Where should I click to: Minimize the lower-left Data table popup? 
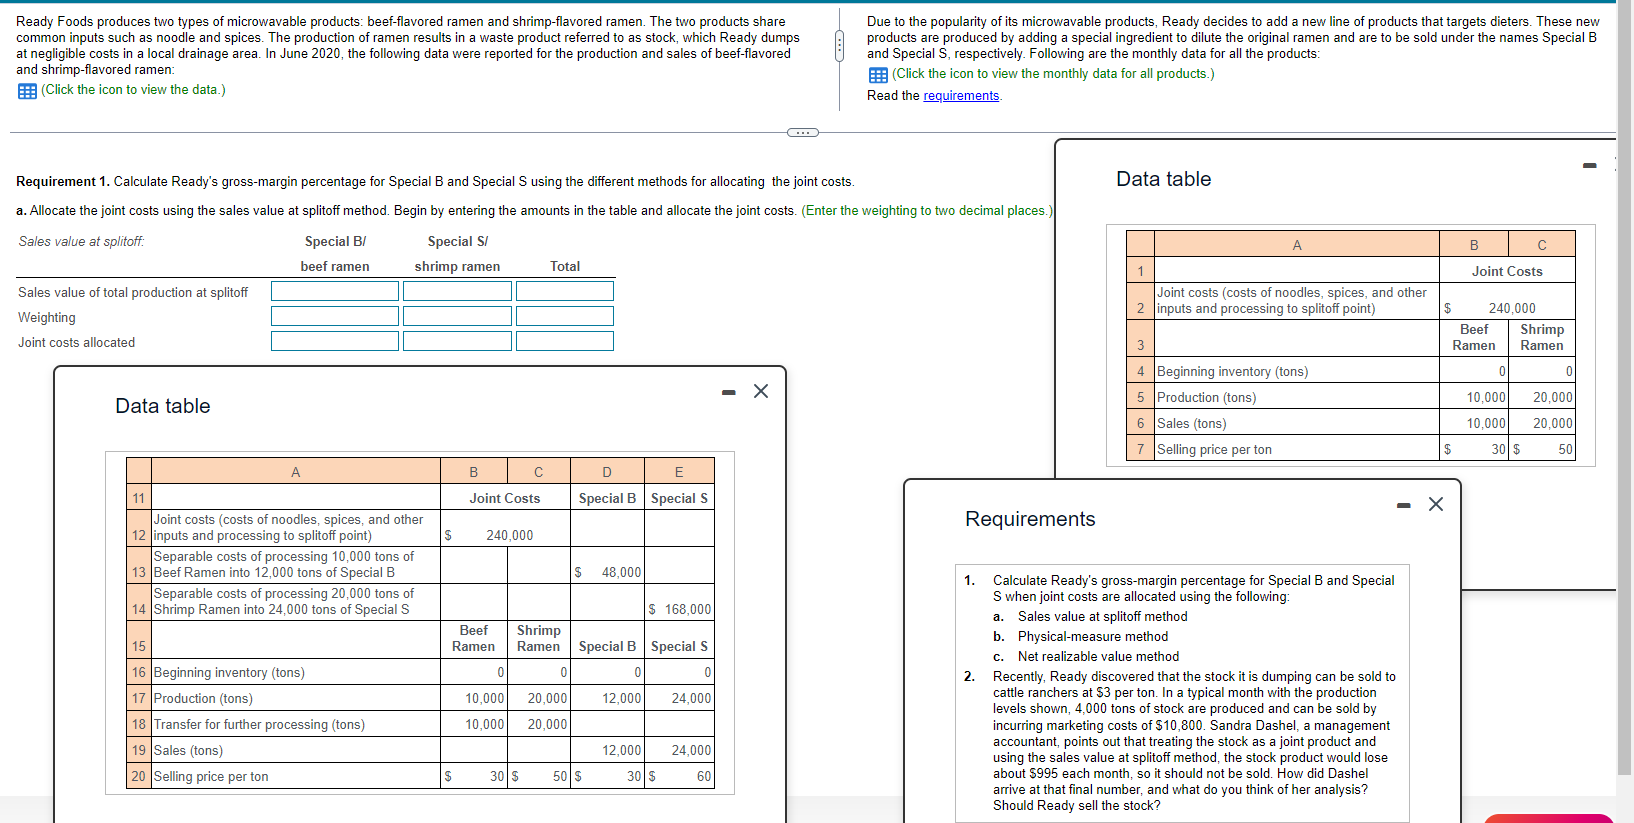pos(729,392)
